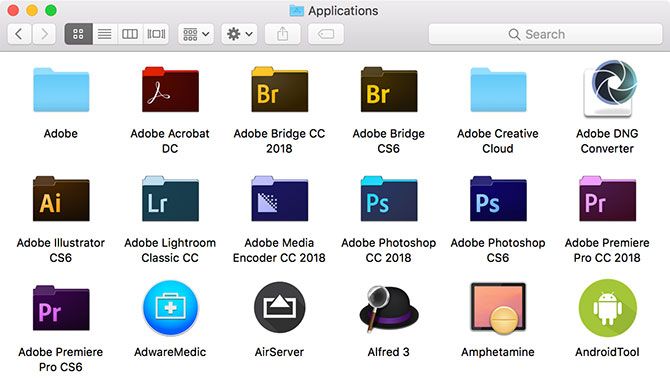Open Adobe Photoshop CC 2018 folder icon
This screenshot has height=380, width=670.
tap(389, 199)
